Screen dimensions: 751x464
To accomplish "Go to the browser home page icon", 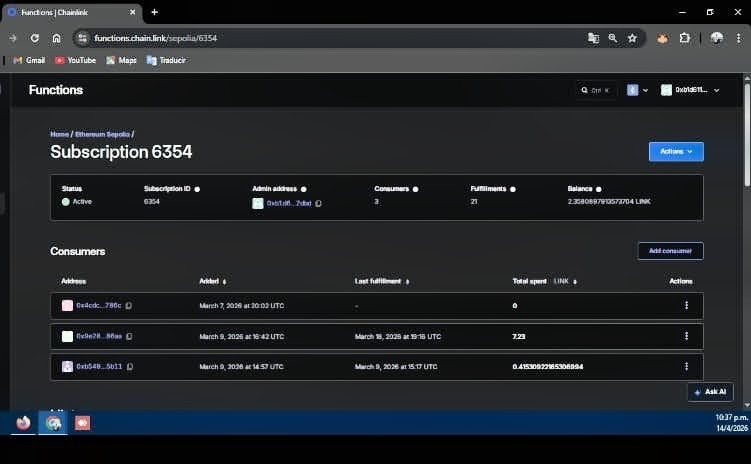I will pyautogui.click(x=57, y=38).
